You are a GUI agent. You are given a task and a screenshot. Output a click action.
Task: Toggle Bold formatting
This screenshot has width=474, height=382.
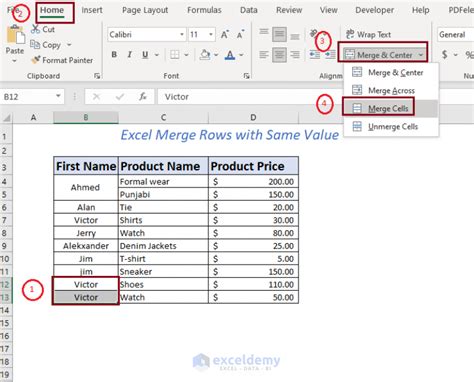(114, 54)
